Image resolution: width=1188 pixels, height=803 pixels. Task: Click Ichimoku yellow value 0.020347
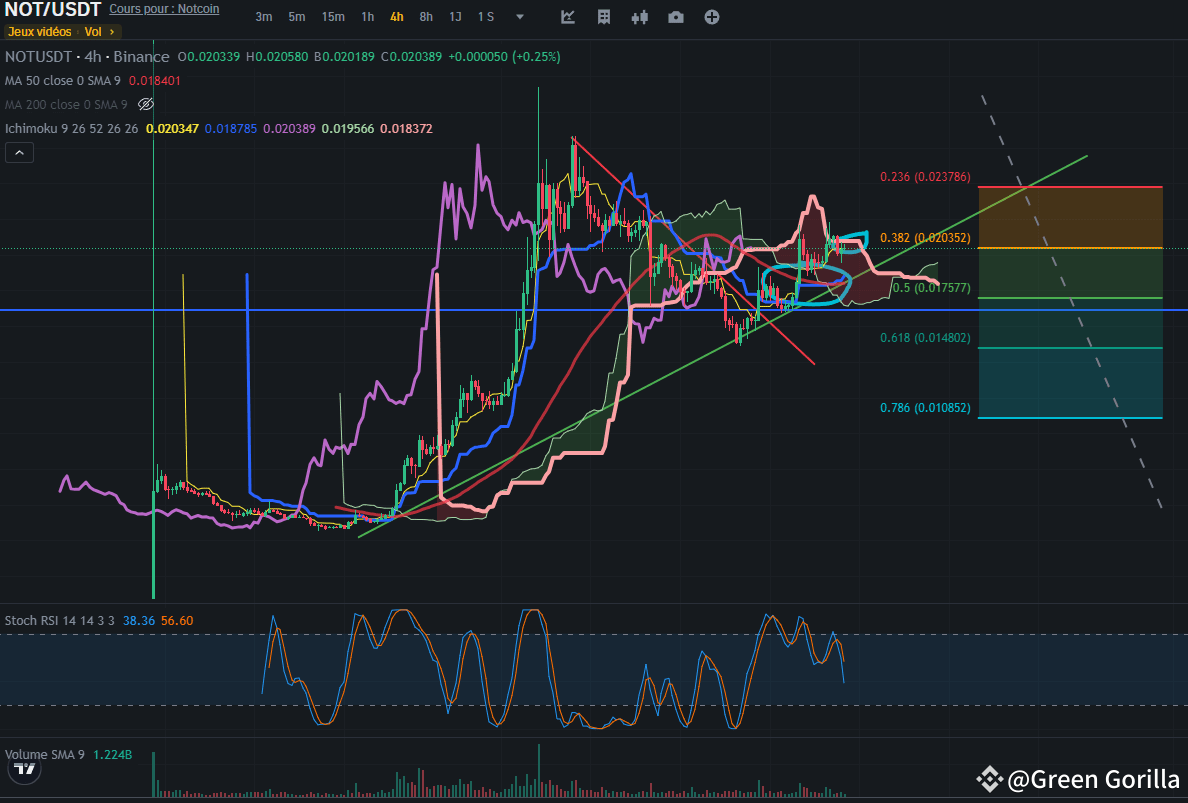[x=172, y=129]
